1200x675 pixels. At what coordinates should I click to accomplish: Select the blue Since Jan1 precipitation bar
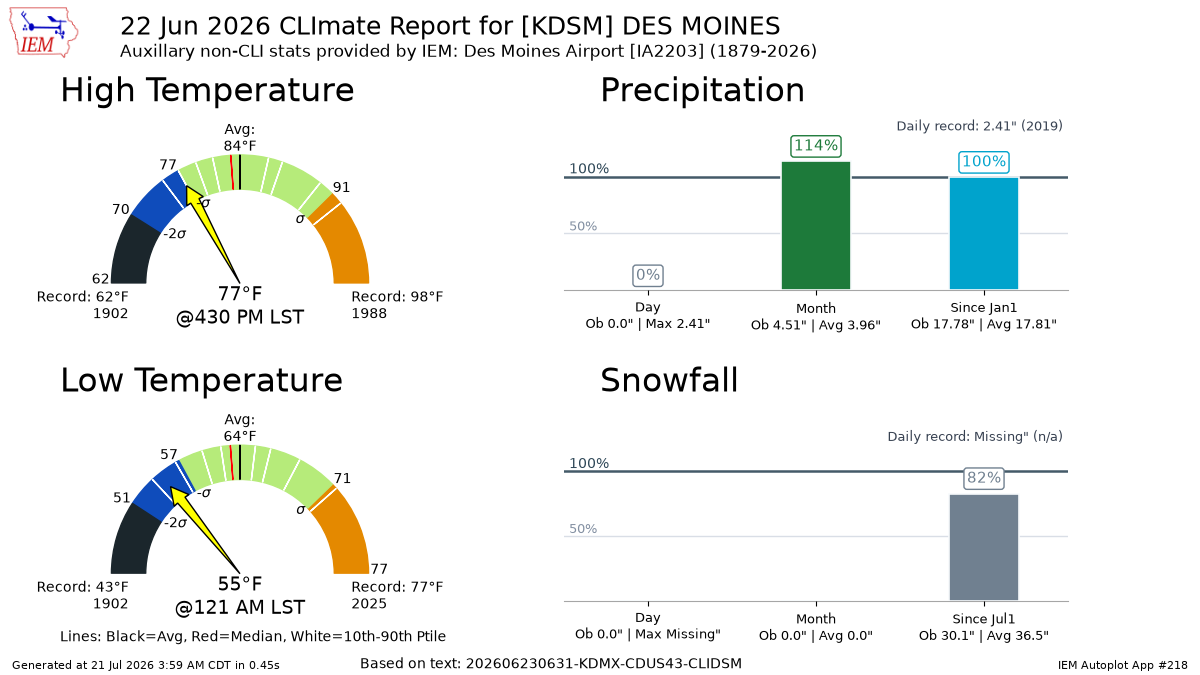coord(984,234)
